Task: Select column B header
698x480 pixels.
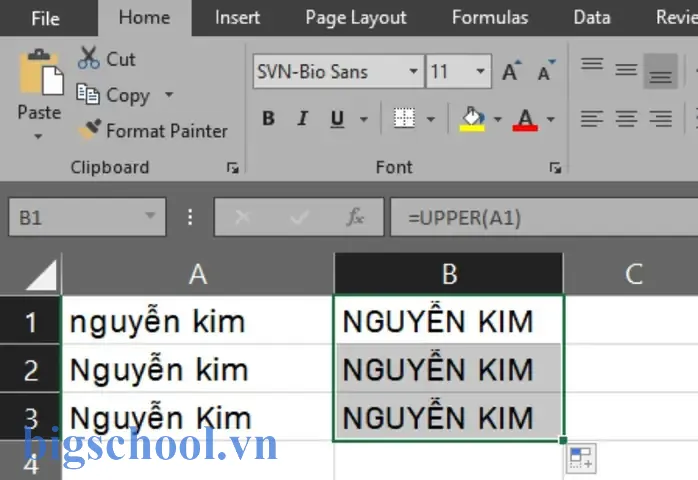Action: (x=449, y=273)
